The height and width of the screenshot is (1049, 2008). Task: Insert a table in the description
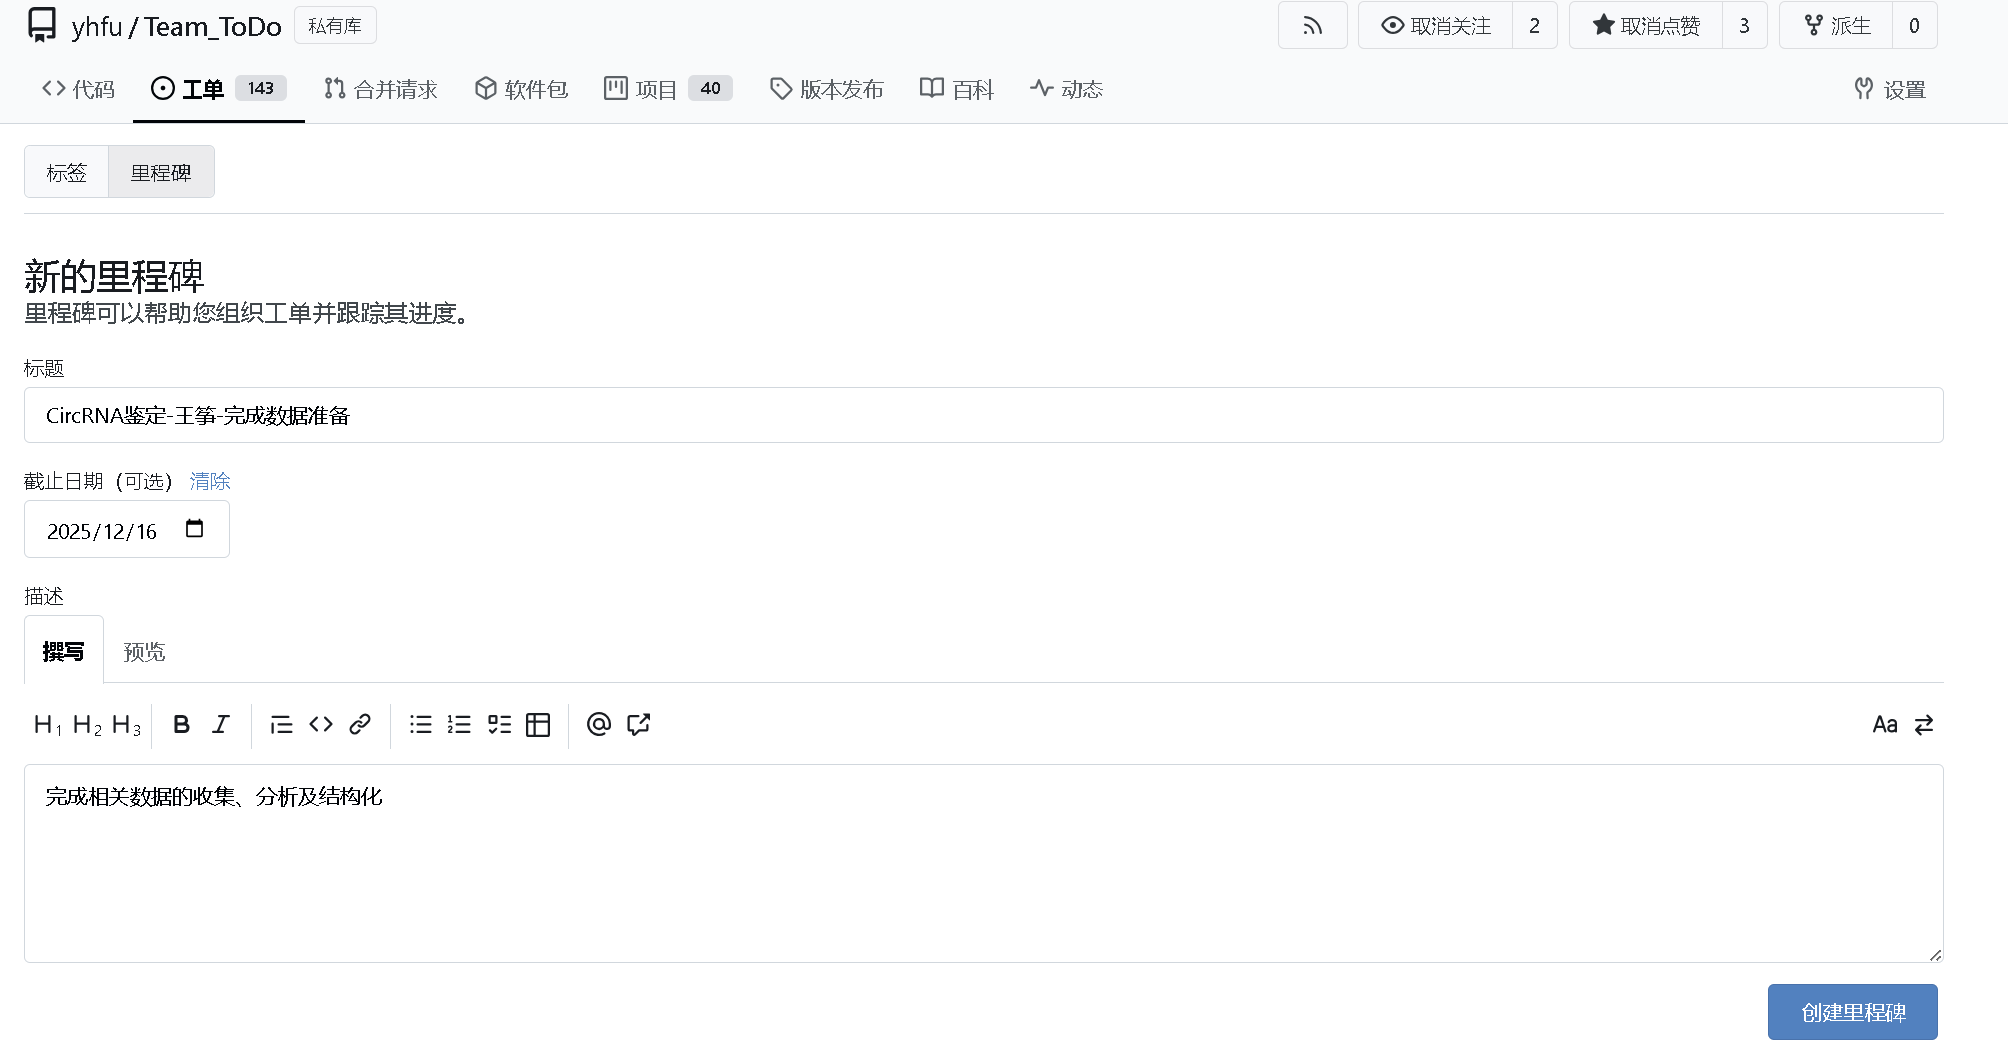pyautogui.click(x=538, y=725)
